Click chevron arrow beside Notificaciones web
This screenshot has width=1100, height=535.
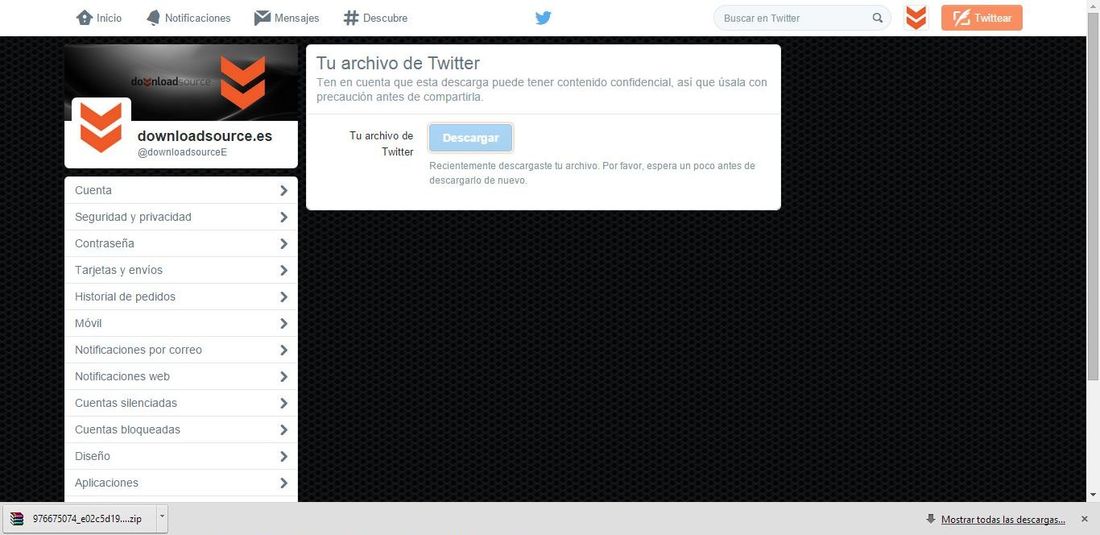point(283,377)
